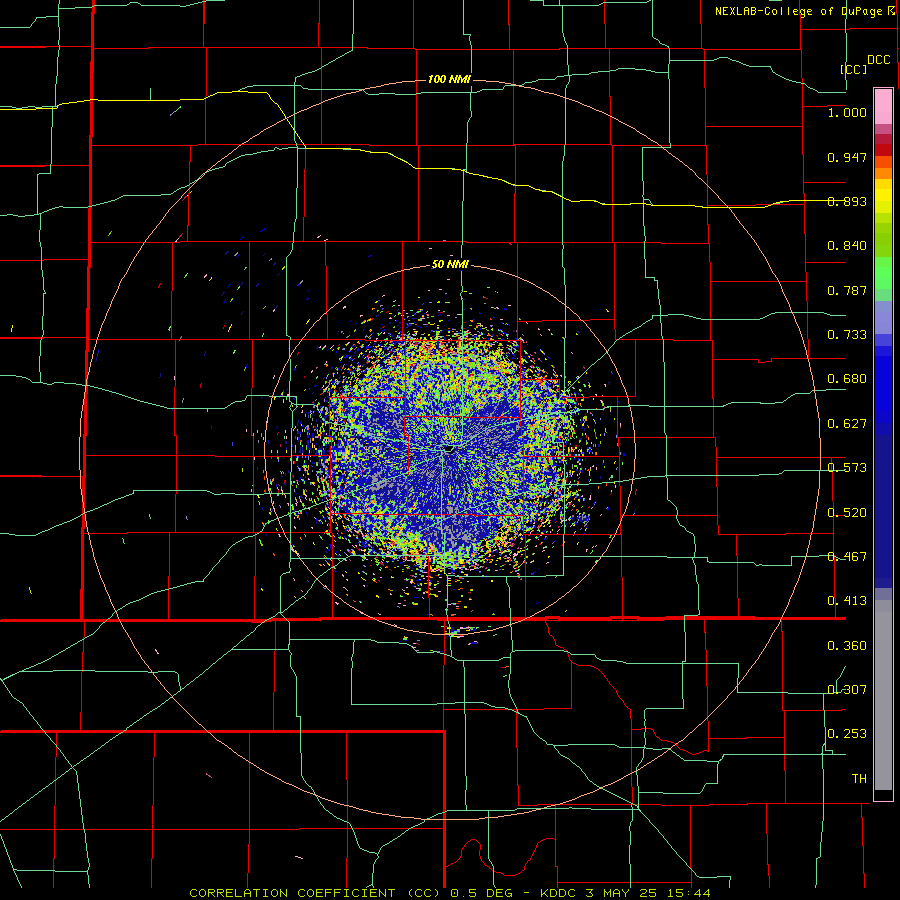900x900 pixels.
Task: Click the DCC product label above the color scale
Action: coord(878,60)
